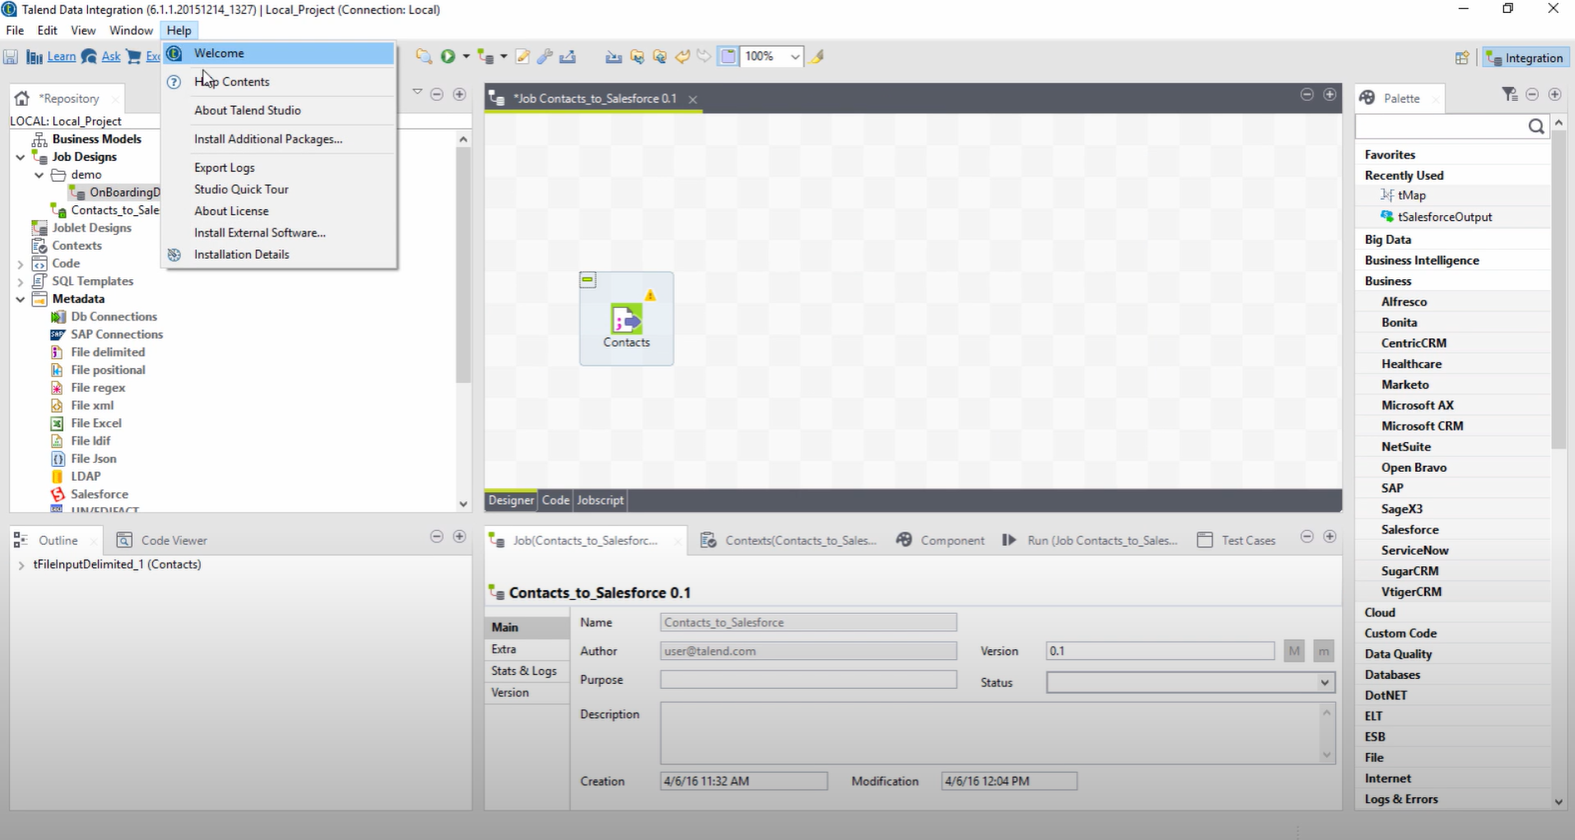Click the brush icon after the zoom box
The height and width of the screenshot is (840, 1575).
817,57
